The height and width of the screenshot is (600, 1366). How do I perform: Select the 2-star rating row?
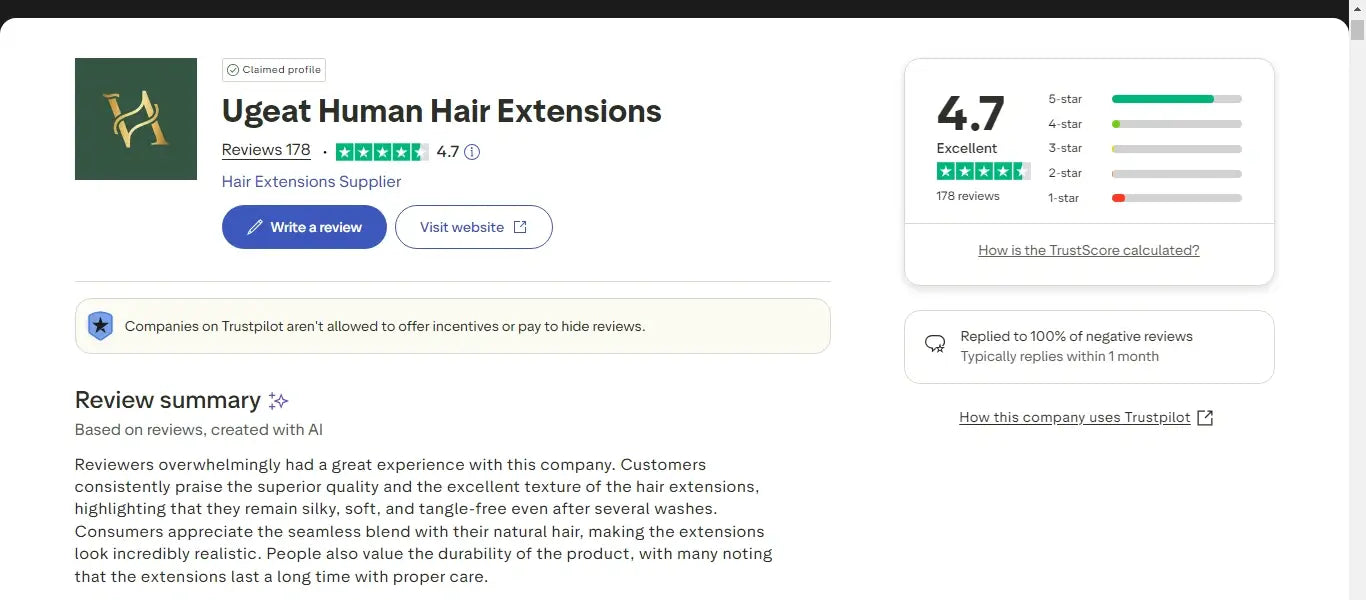pos(1145,174)
